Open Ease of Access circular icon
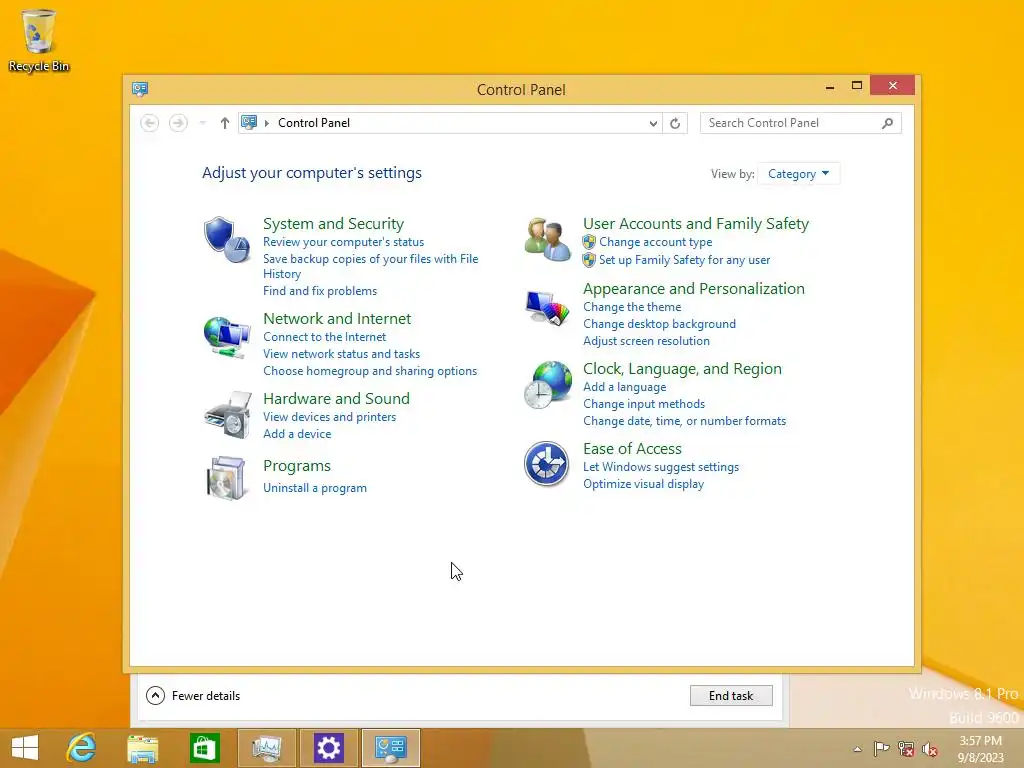Image resolution: width=1024 pixels, height=768 pixels. click(547, 464)
